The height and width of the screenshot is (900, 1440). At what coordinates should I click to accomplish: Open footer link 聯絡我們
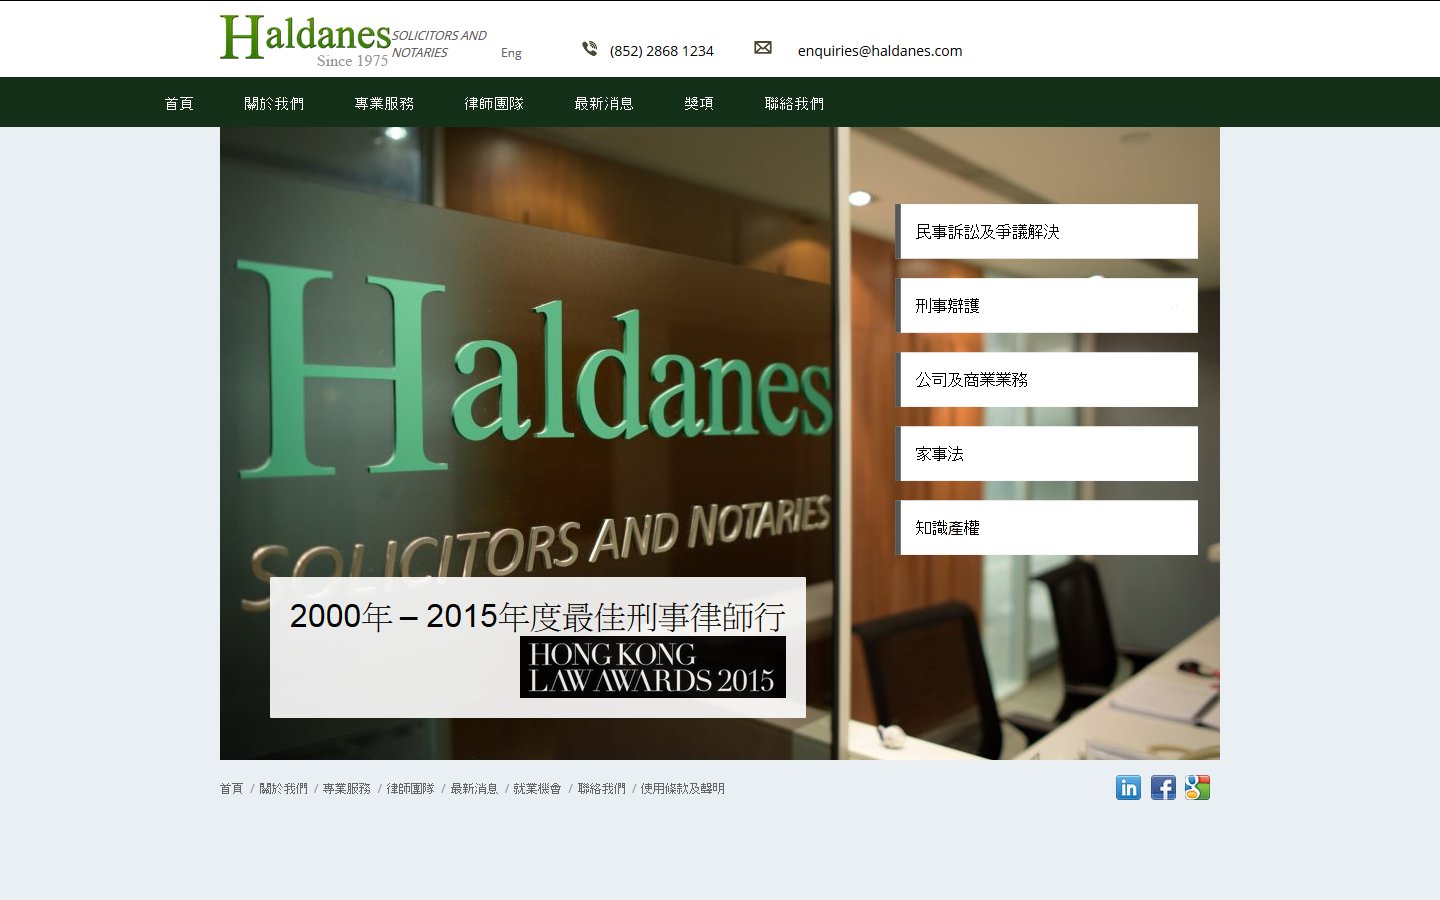tap(601, 789)
